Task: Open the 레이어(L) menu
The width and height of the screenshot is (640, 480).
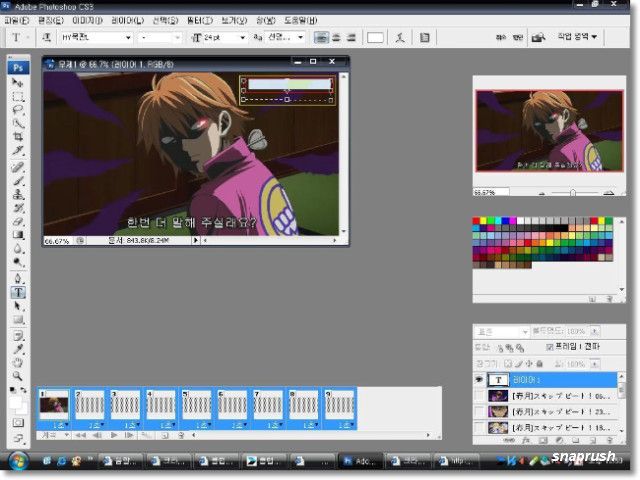Action: point(128,20)
